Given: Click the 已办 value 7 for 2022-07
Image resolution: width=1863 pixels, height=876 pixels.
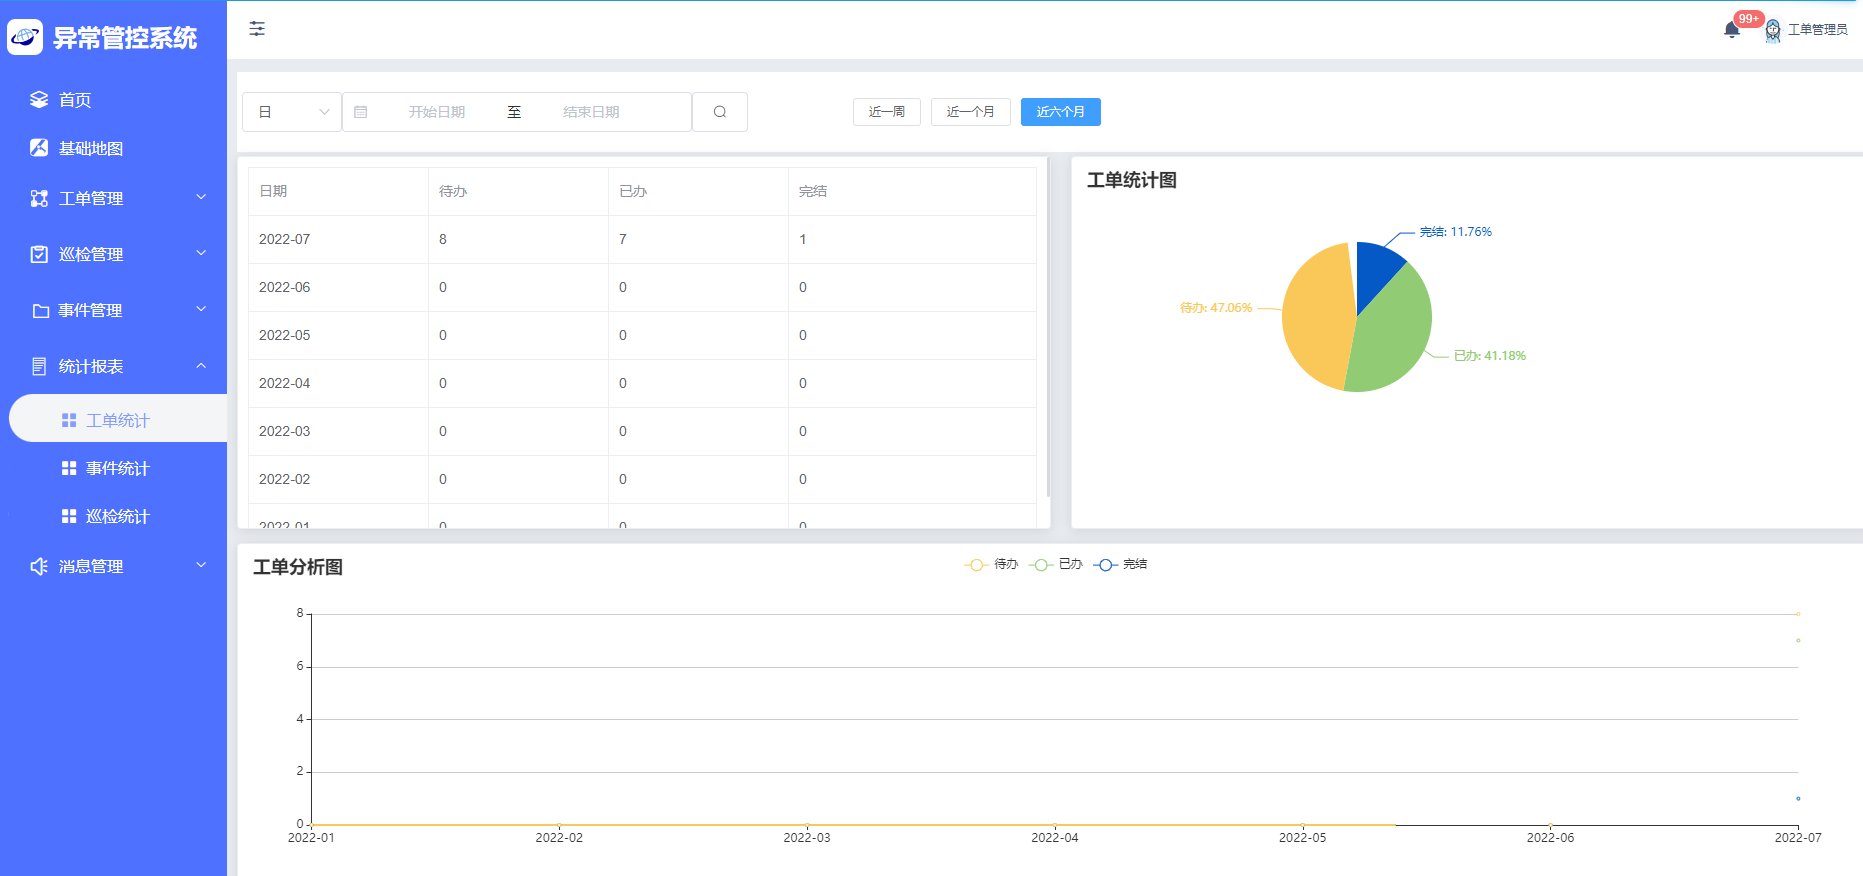Looking at the screenshot, I should click(698, 239).
